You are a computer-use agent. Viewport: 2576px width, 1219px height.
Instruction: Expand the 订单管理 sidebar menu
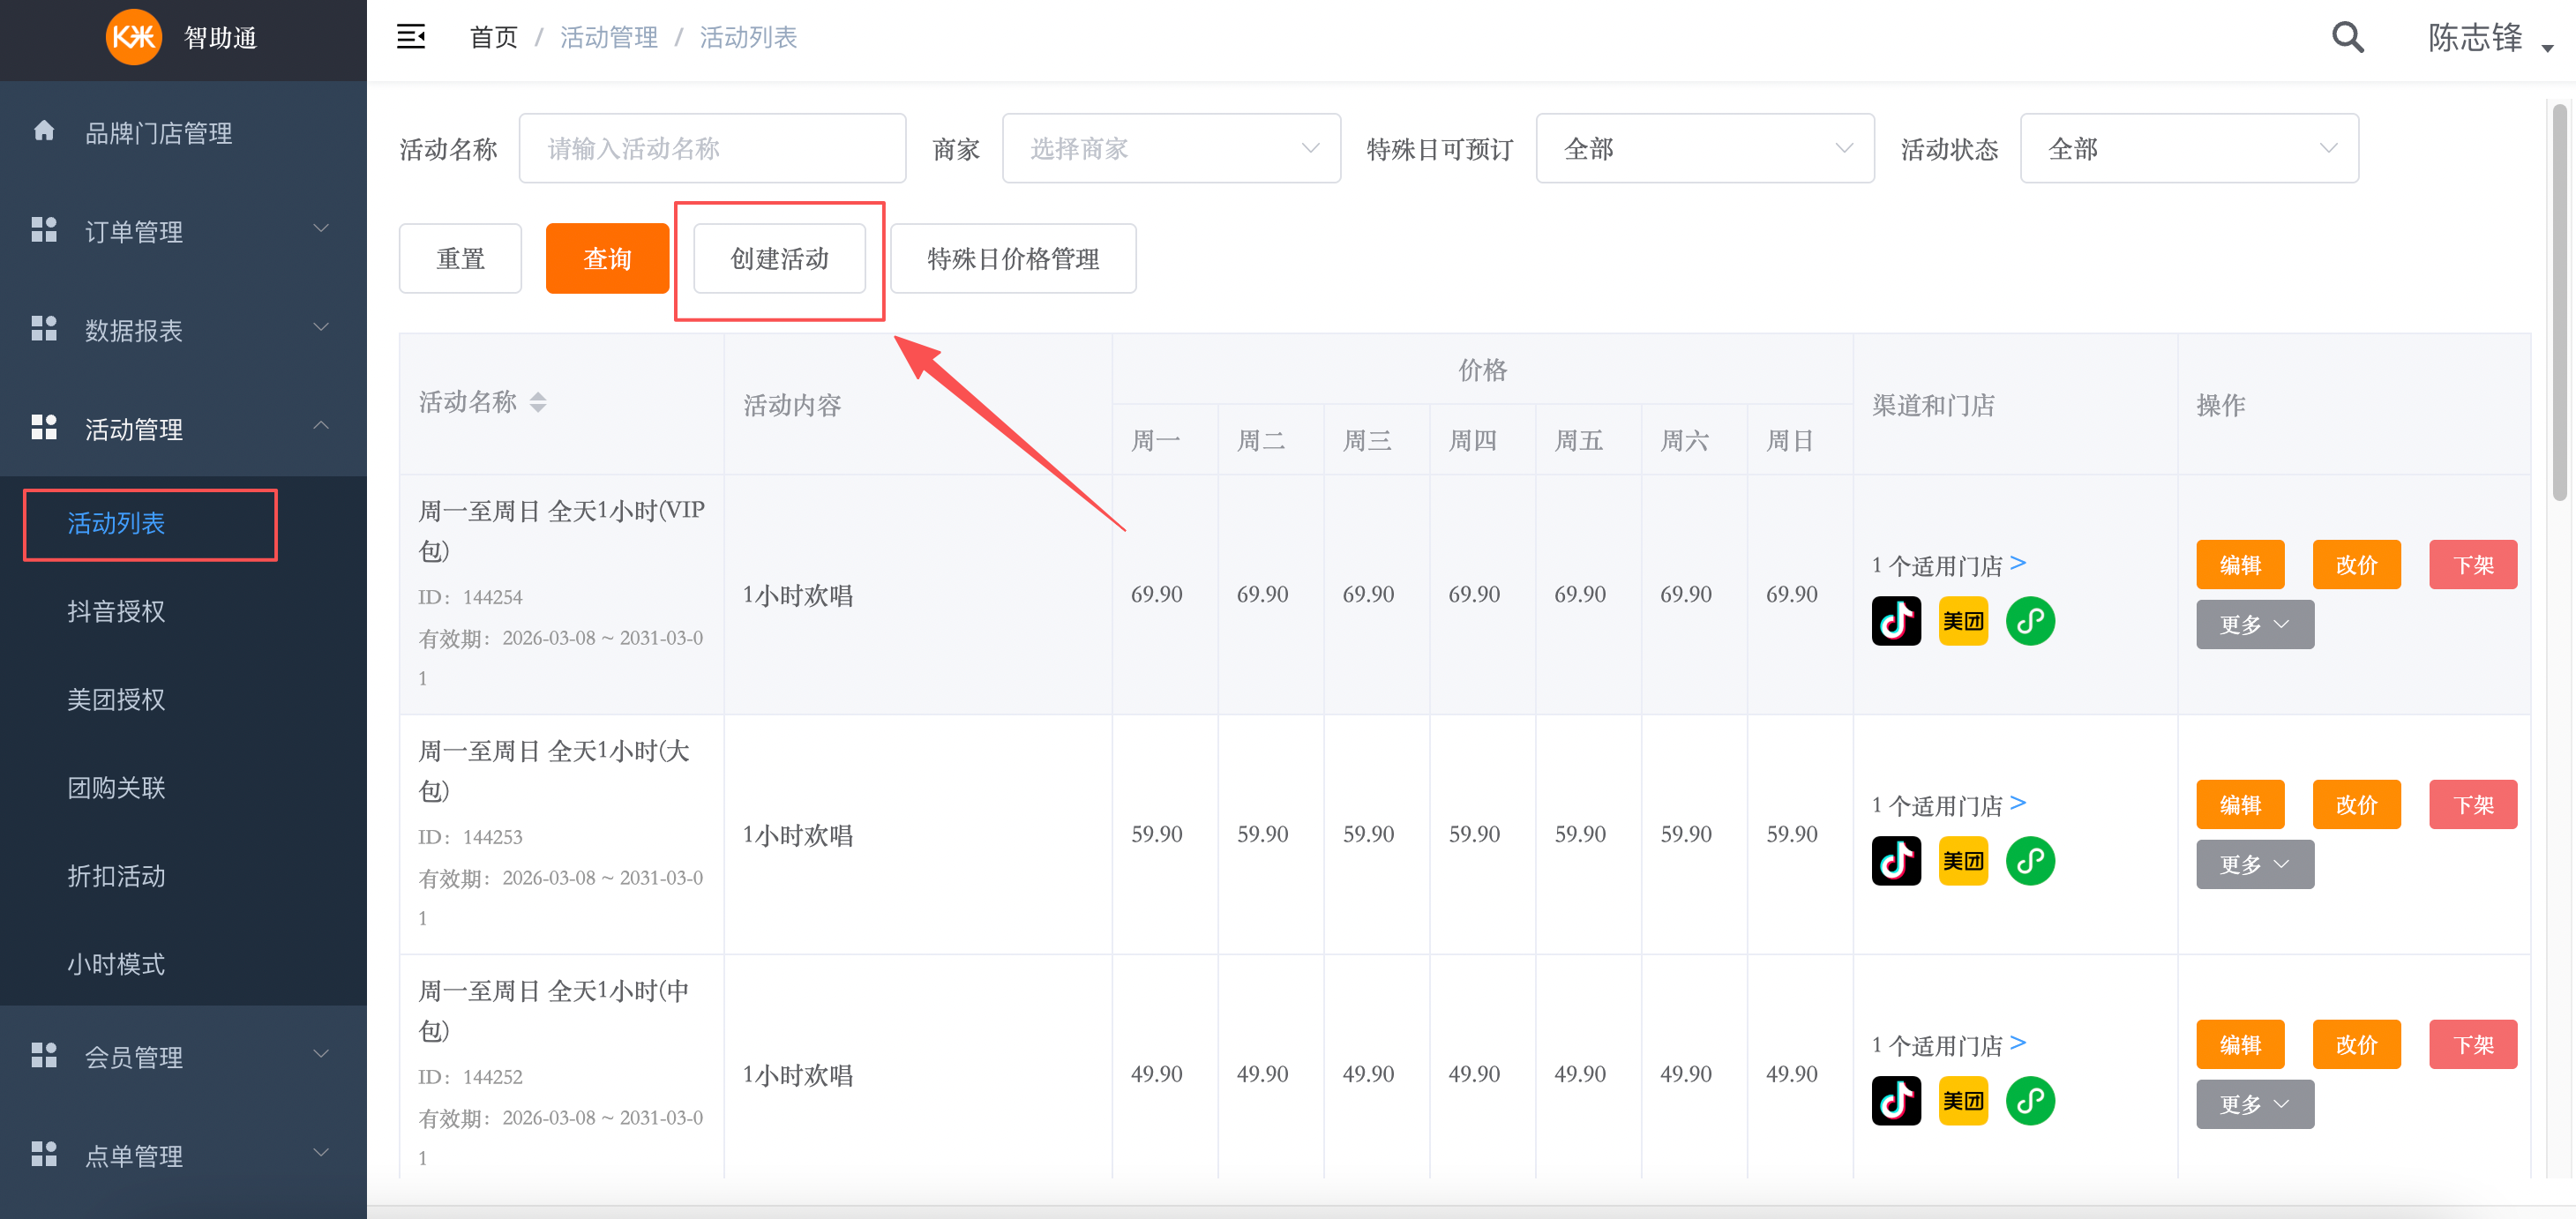click(183, 231)
